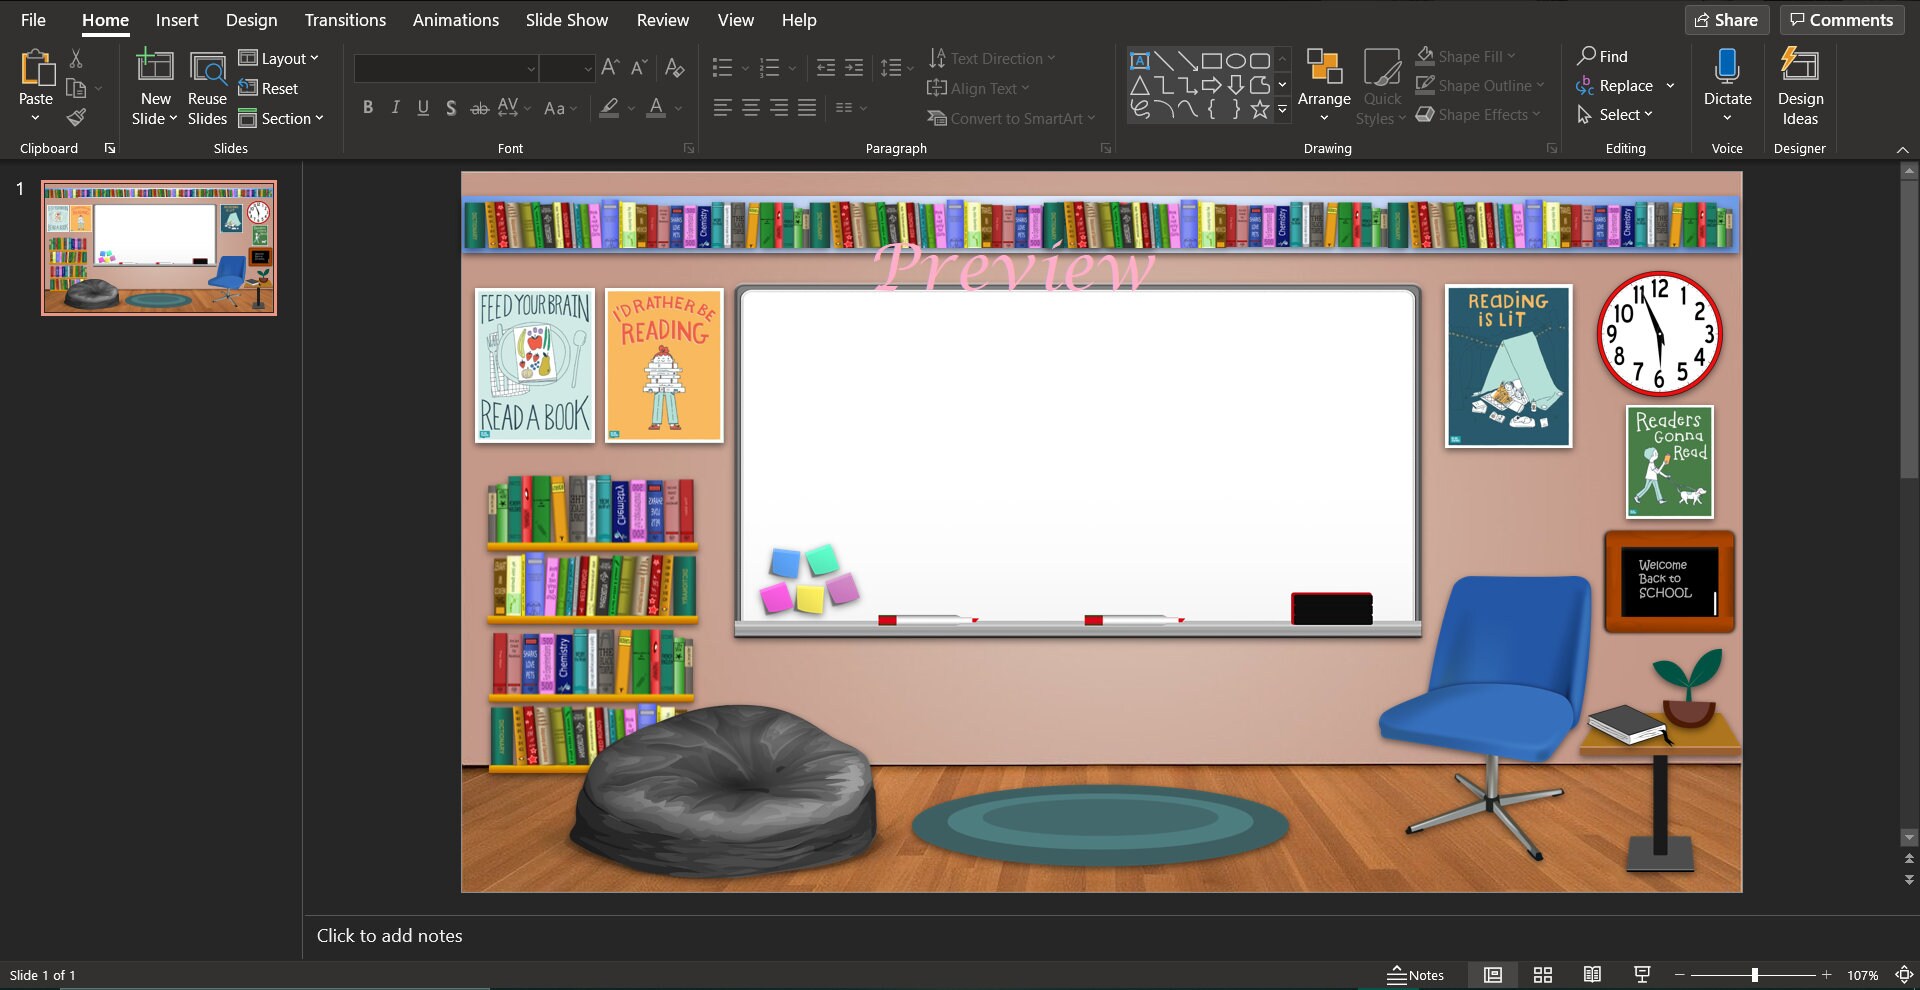Select the Text Highlight Color icon
The width and height of the screenshot is (1920, 990).
pyautogui.click(x=609, y=107)
